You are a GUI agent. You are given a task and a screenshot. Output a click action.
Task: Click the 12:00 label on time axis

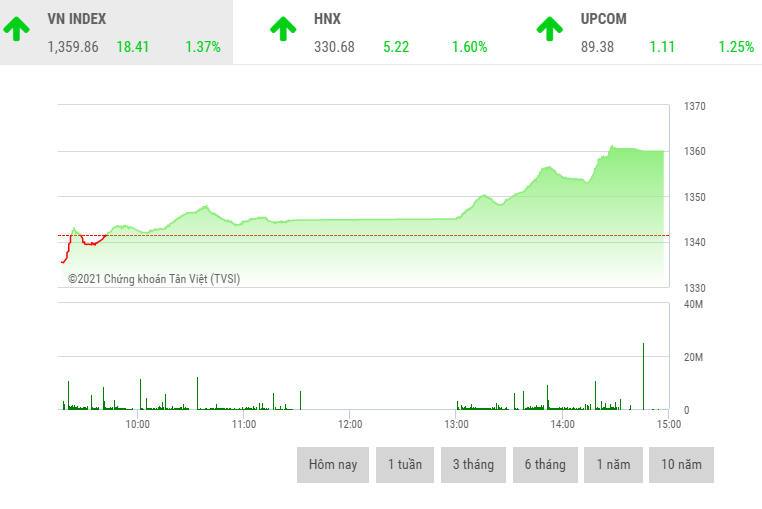coord(350,424)
